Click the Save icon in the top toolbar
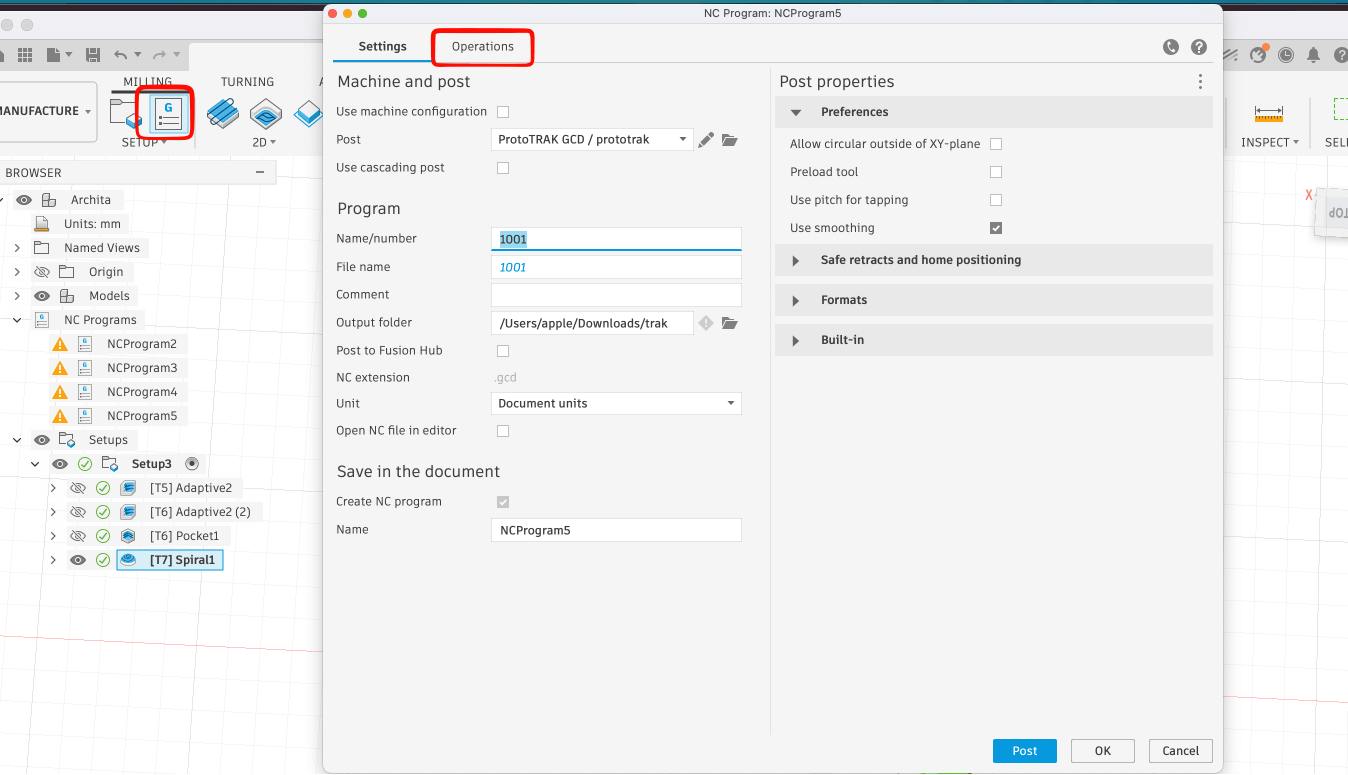The height and width of the screenshot is (775, 1348). [x=93, y=55]
